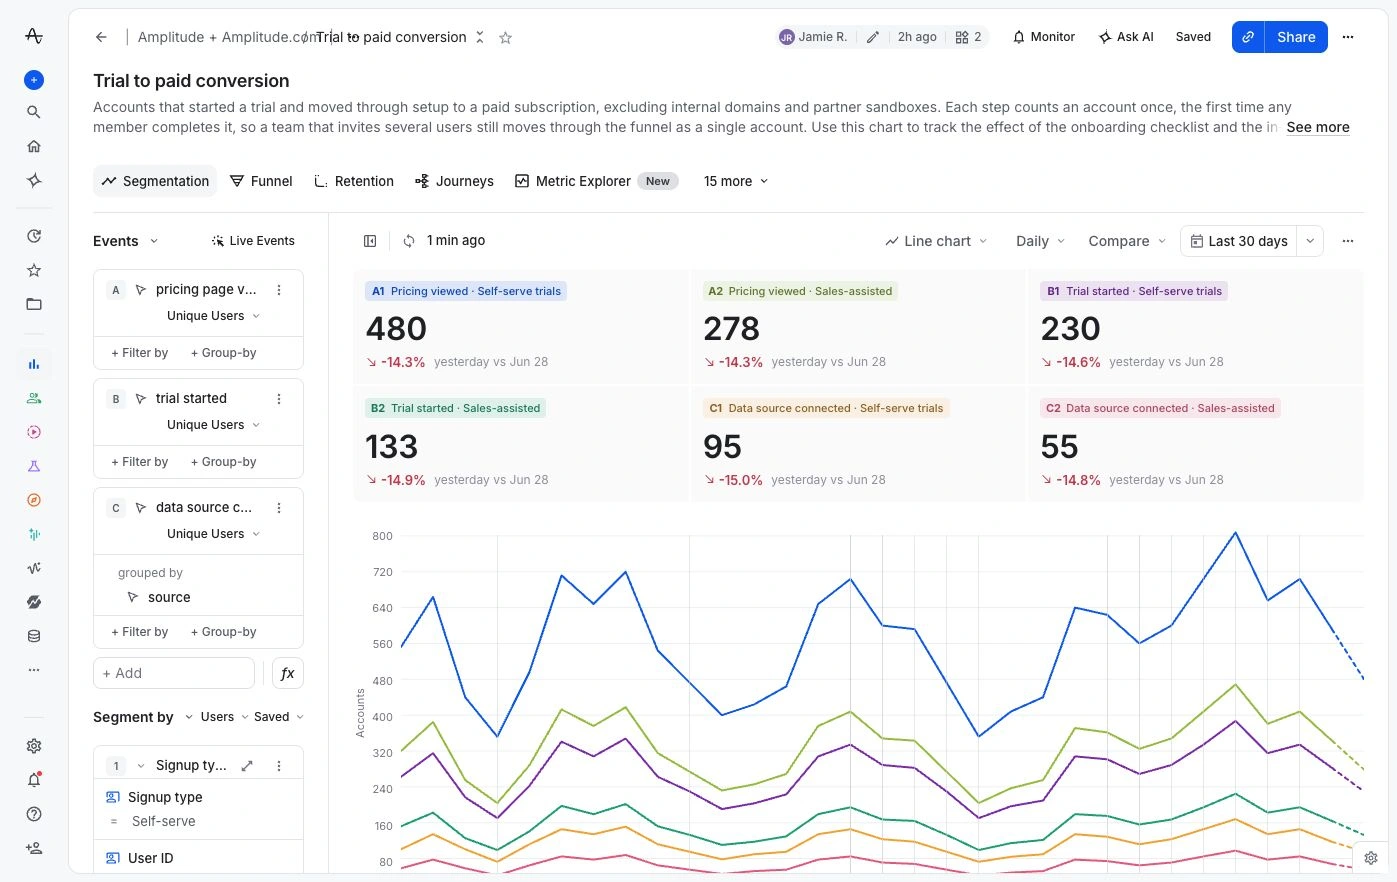Open the Last 30 days date picker
Viewport: 1397px width, 882px height.
pyautogui.click(x=1238, y=241)
